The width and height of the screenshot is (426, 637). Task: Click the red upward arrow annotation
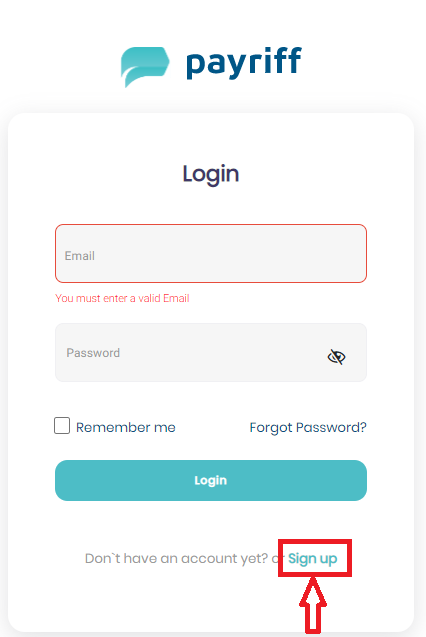click(x=313, y=605)
